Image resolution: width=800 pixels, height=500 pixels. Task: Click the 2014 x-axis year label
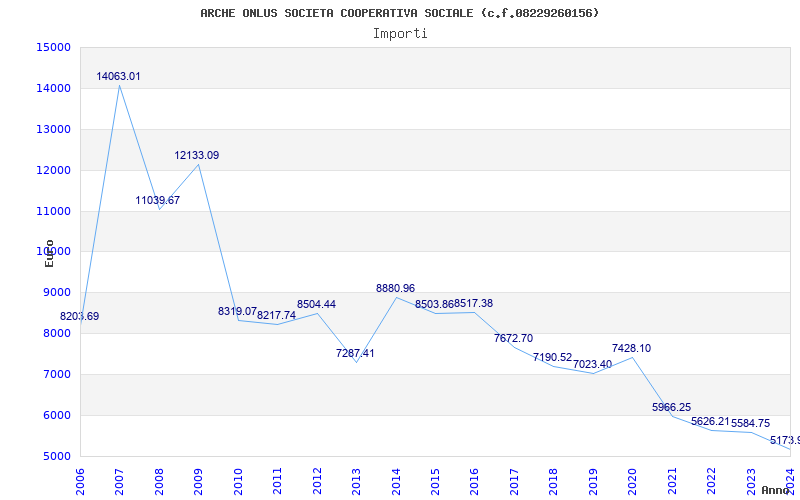pyautogui.click(x=396, y=481)
